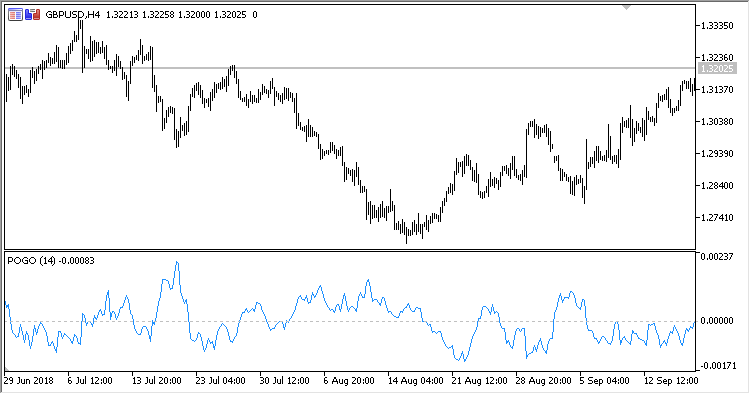This screenshot has width=750, height=394.
Task: Click the one-click trading panel icon
Action: [x=15, y=15]
